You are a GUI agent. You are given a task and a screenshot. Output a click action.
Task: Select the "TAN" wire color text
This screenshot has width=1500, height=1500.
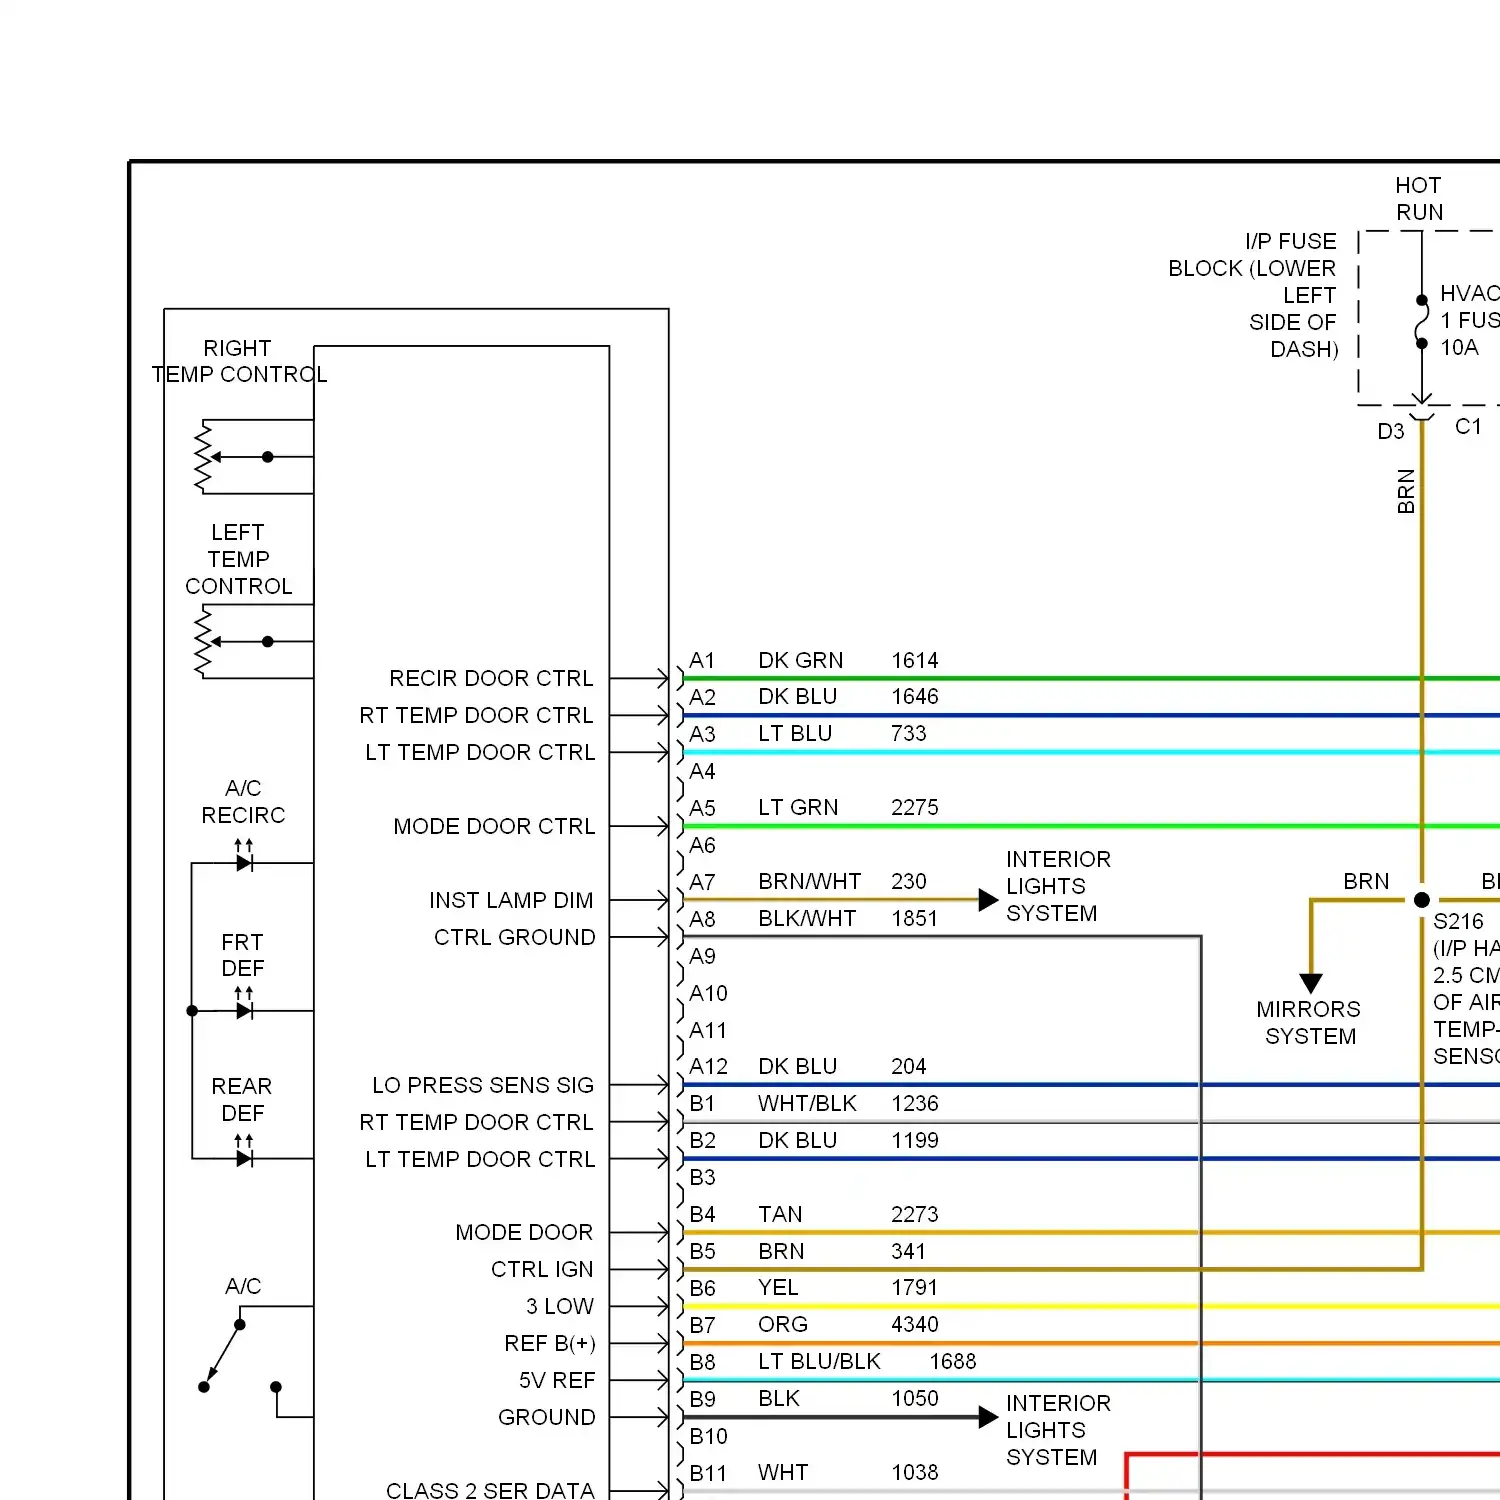(780, 1214)
